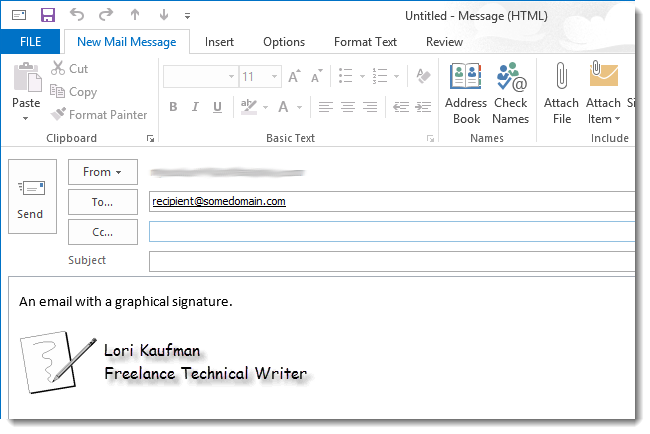Screen dimensions: 650x434
Task: Open the font name combo box
Action: (x=201, y=76)
